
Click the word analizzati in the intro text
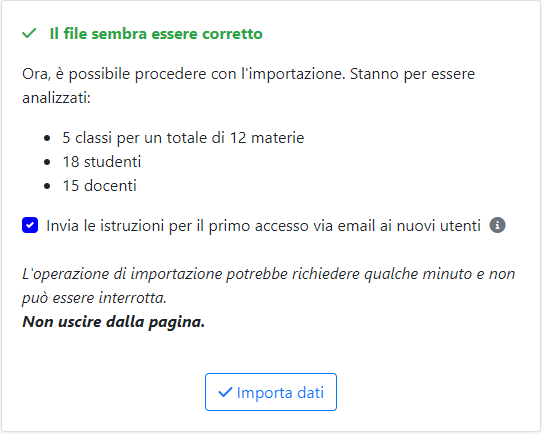pyautogui.click(x=56, y=98)
